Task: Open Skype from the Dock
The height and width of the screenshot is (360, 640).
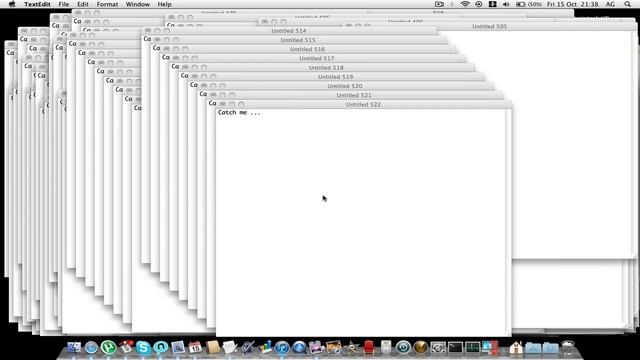Action: pos(143,347)
